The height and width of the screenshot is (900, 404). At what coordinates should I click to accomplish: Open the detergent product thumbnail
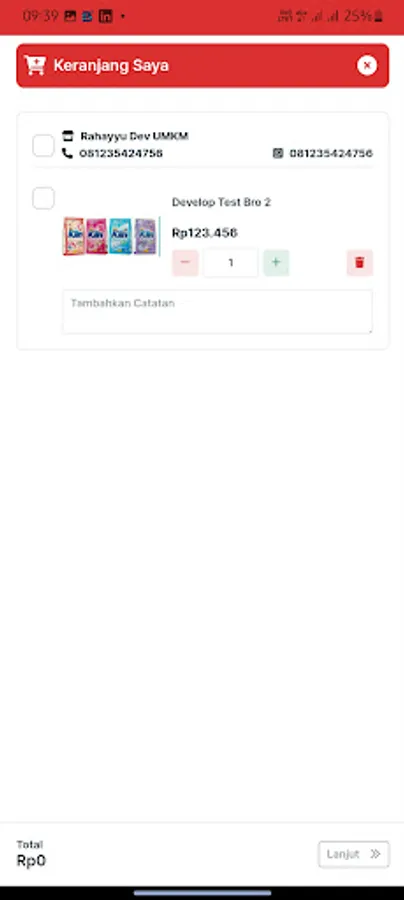click(x=111, y=236)
